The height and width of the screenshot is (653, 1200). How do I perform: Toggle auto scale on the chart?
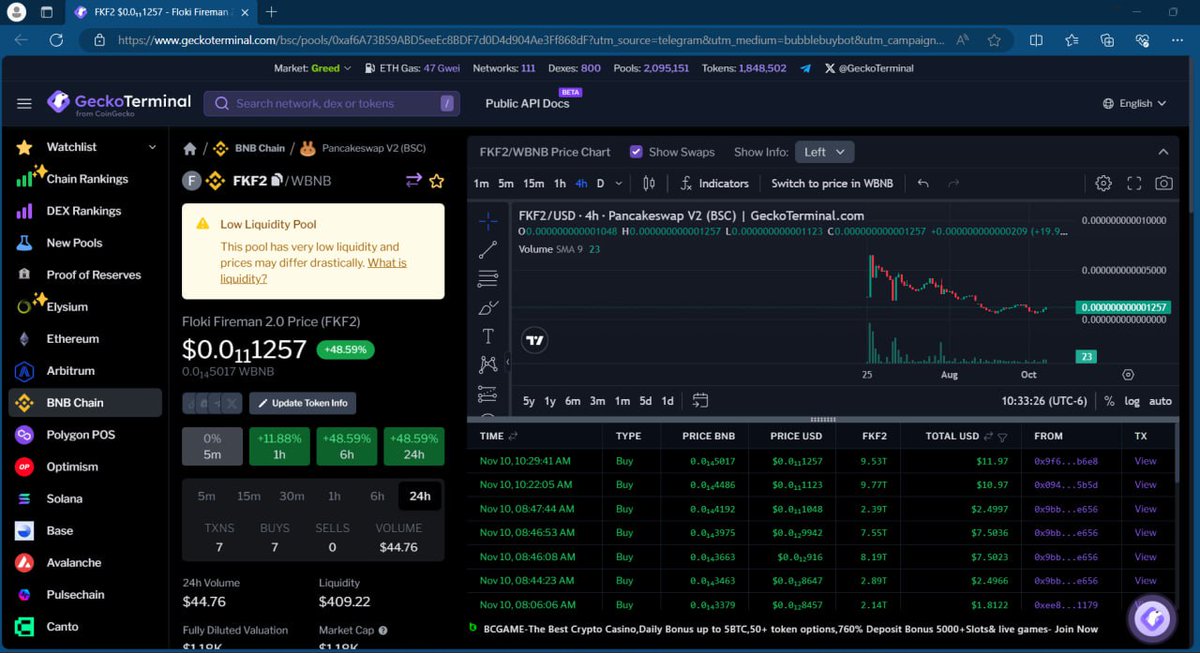pyautogui.click(x=1160, y=401)
